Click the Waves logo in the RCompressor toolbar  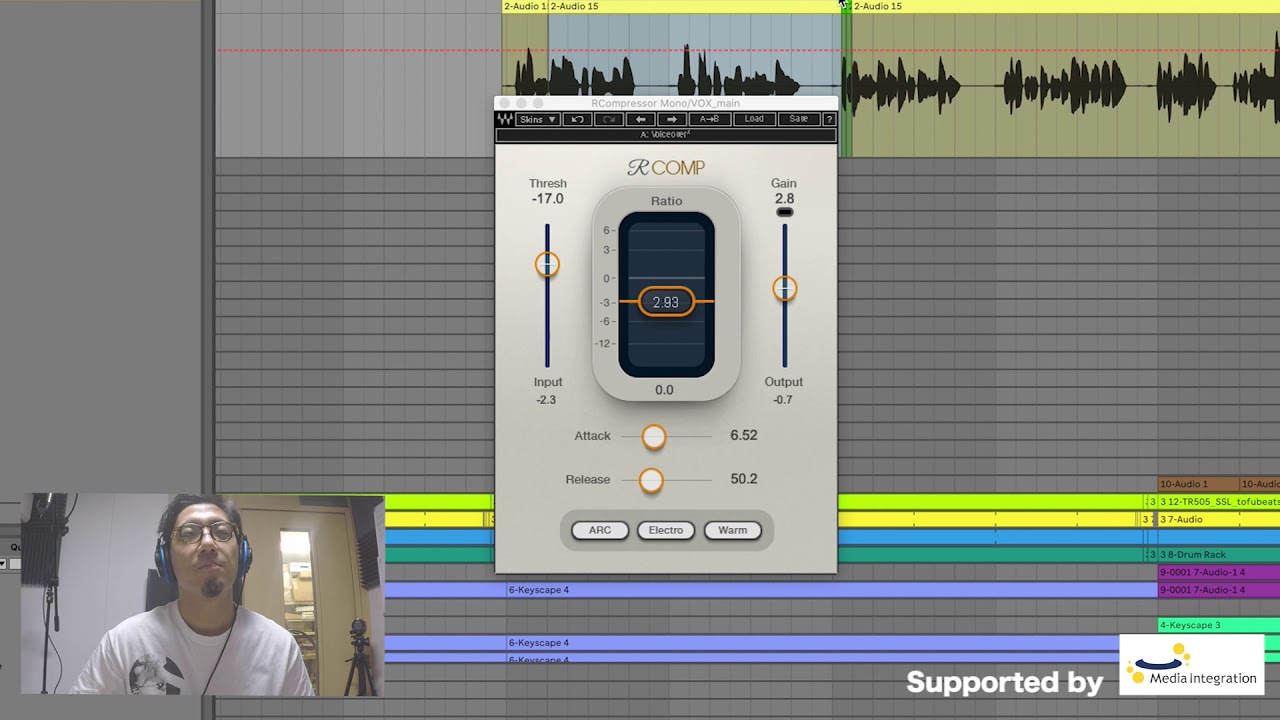point(505,119)
